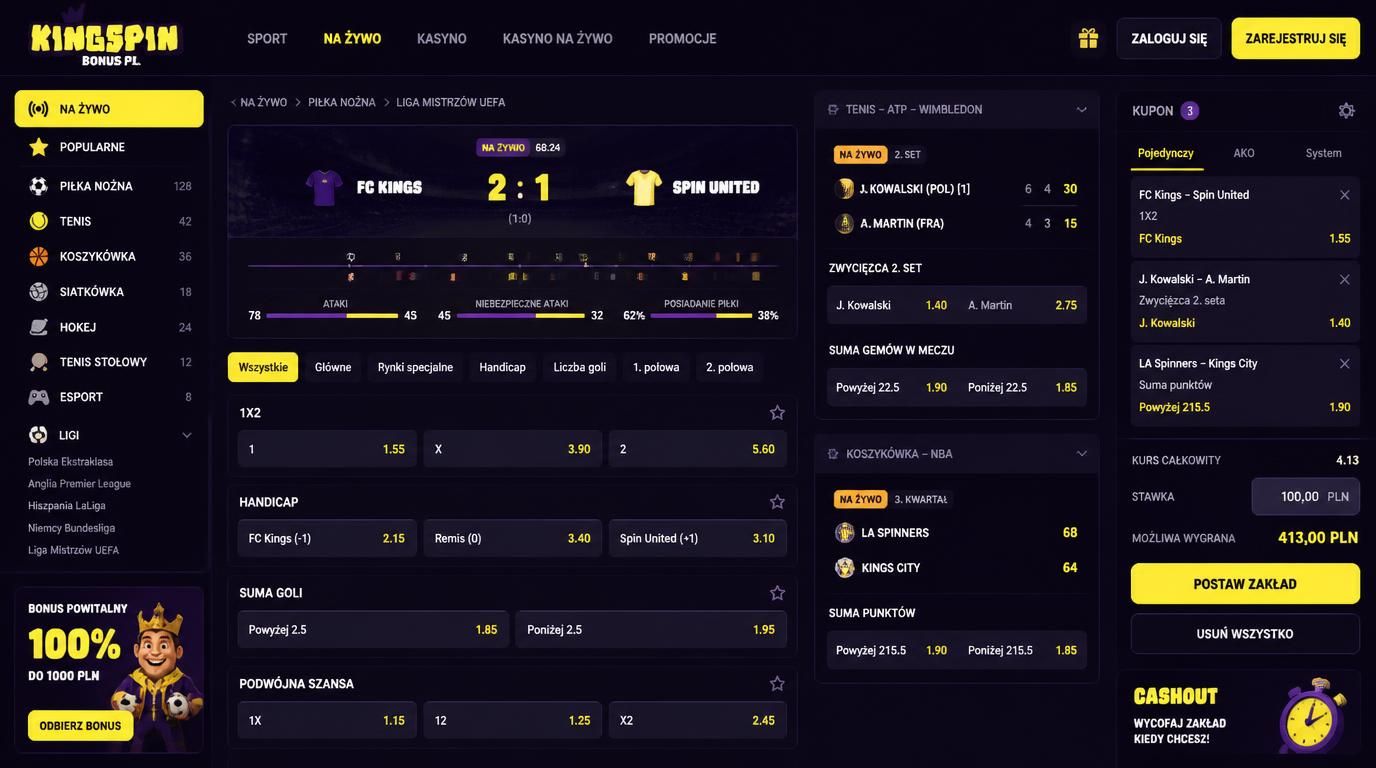The height and width of the screenshot is (768, 1376).
Task: Open coupon settings gear icon
Action: (x=1346, y=111)
